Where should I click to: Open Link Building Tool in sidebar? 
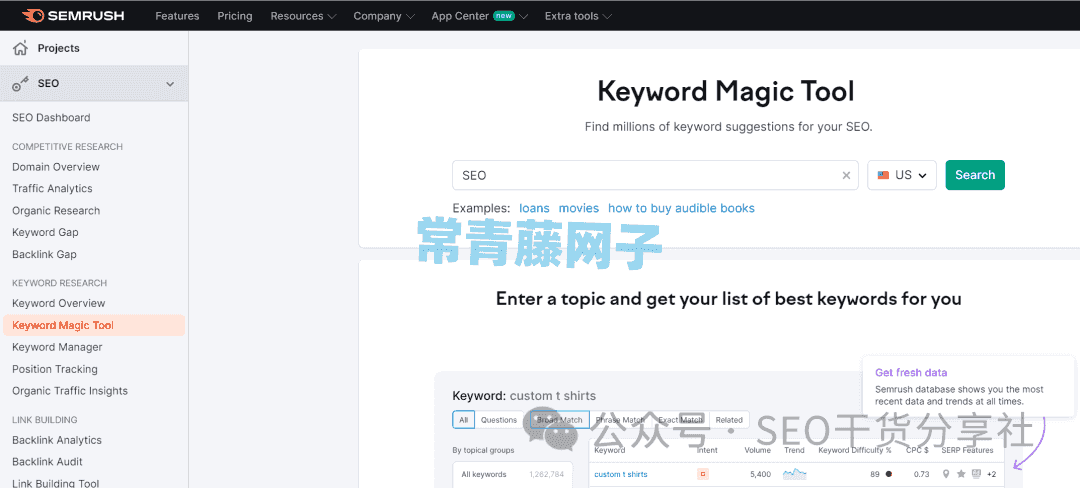[56, 483]
